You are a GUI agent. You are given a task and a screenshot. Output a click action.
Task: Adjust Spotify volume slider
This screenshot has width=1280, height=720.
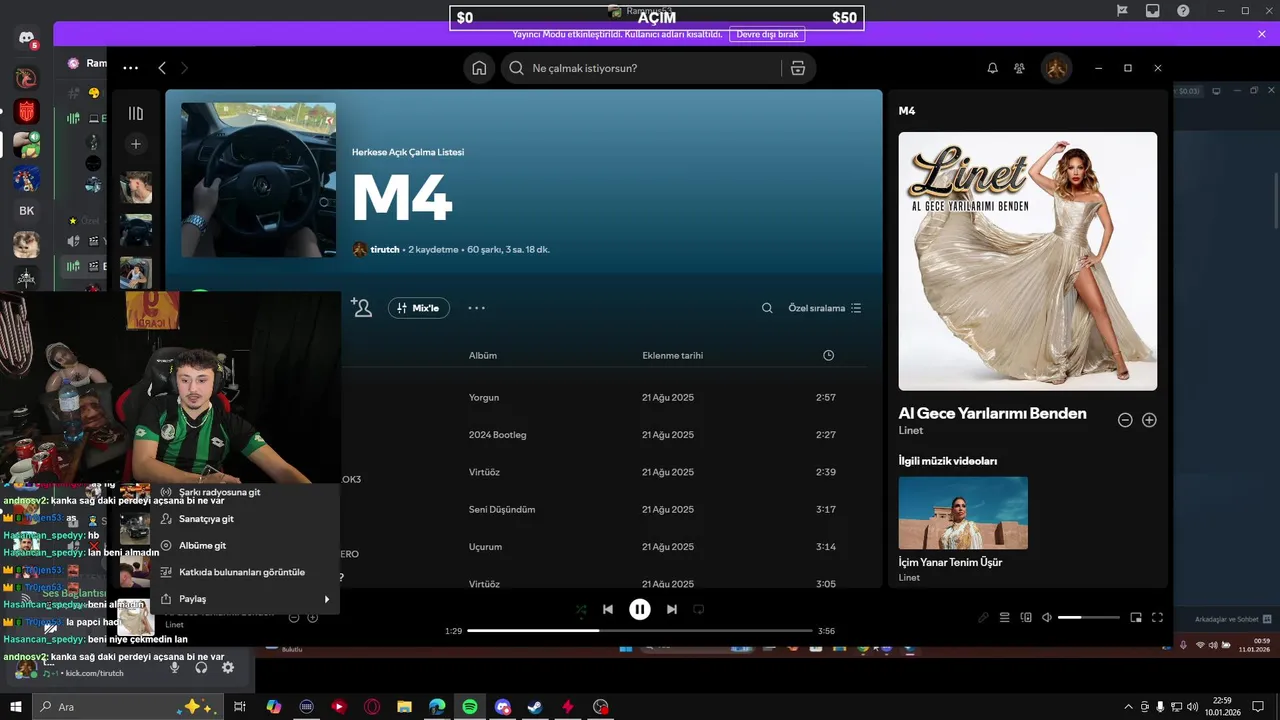[x=1087, y=618]
